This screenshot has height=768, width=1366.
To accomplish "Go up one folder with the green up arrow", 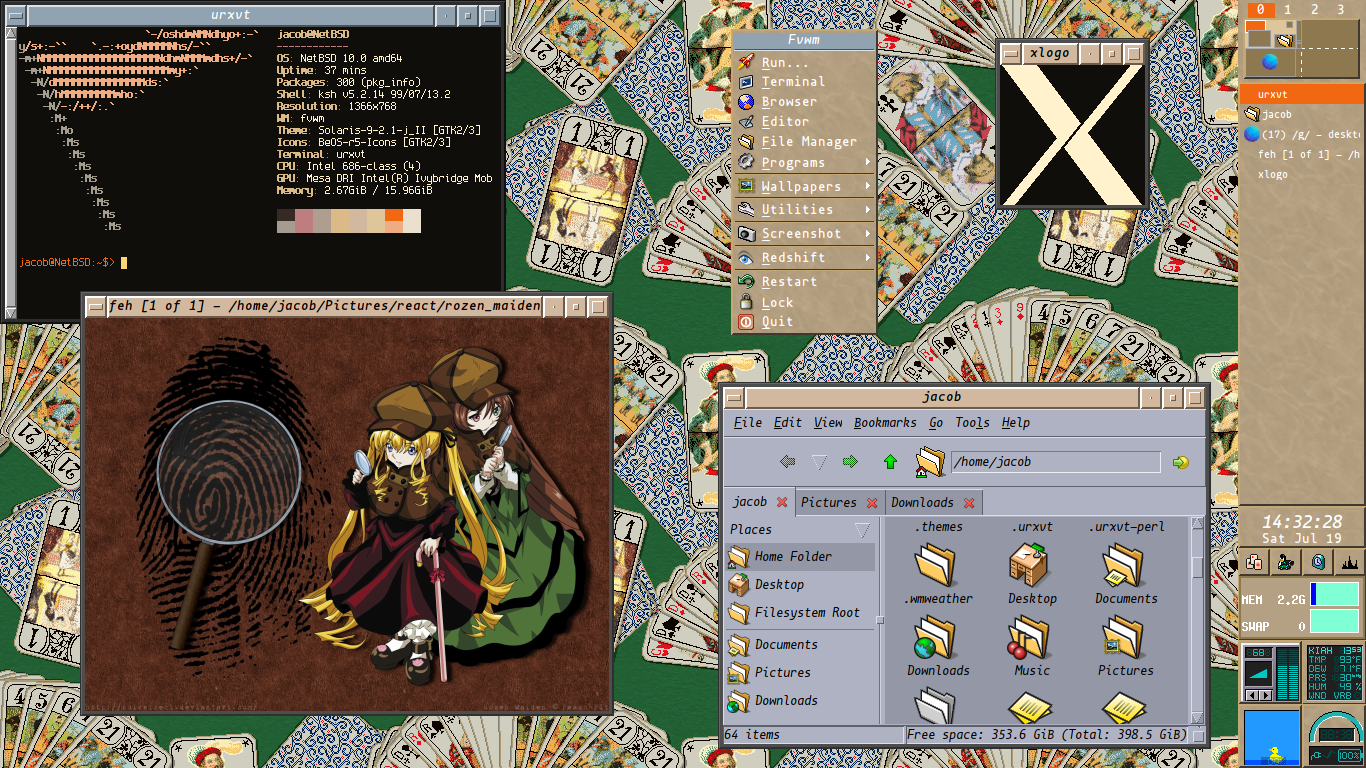I will [x=890, y=462].
